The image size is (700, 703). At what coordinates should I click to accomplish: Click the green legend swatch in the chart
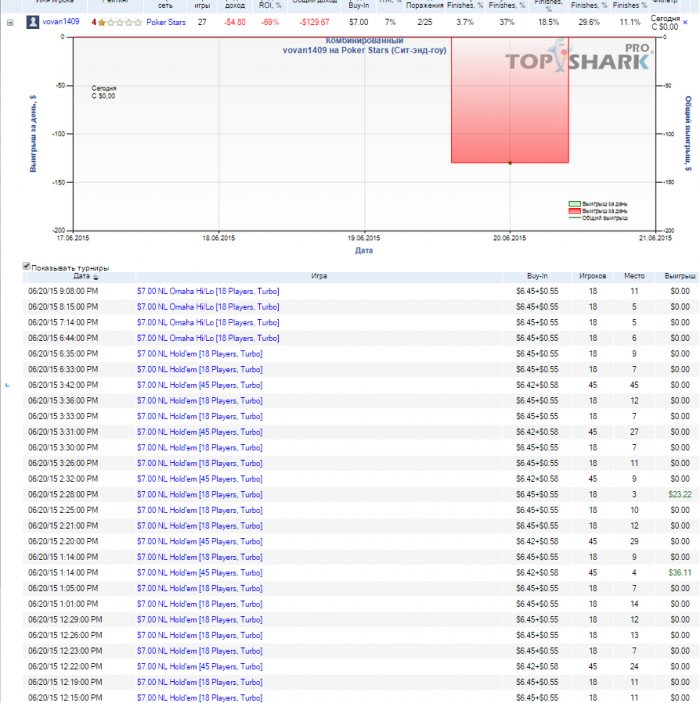tap(574, 204)
